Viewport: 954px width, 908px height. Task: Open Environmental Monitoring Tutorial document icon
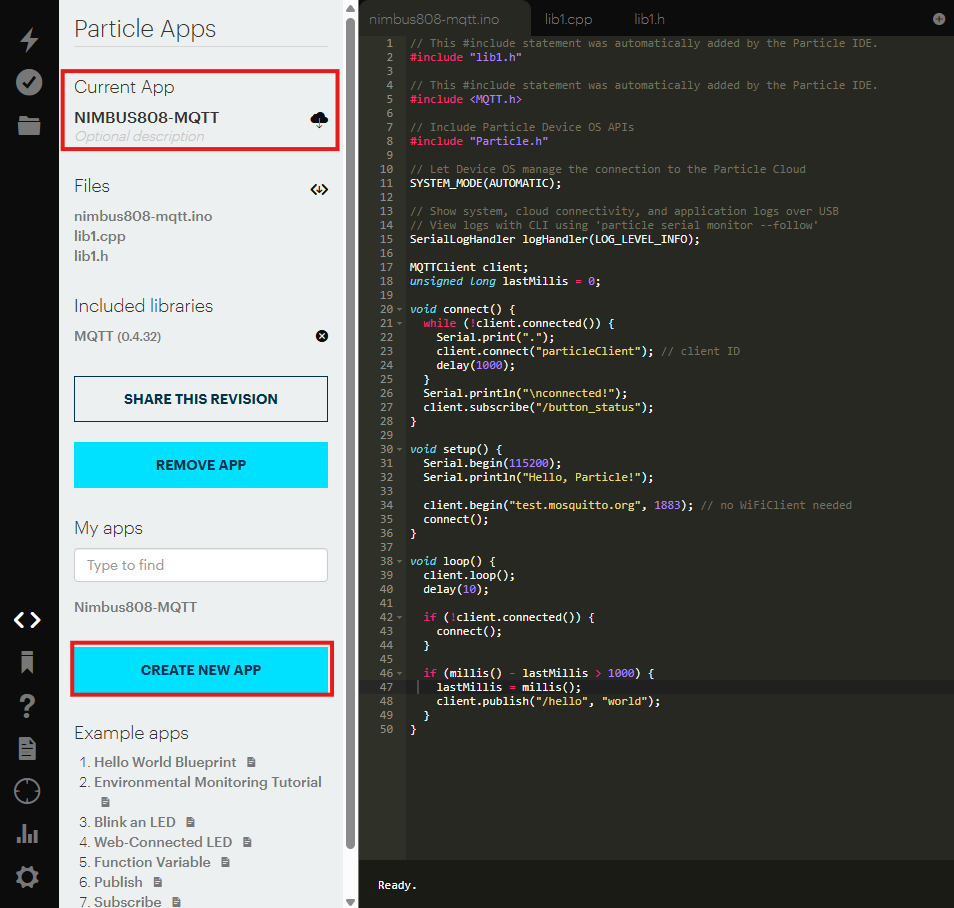[105, 802]
